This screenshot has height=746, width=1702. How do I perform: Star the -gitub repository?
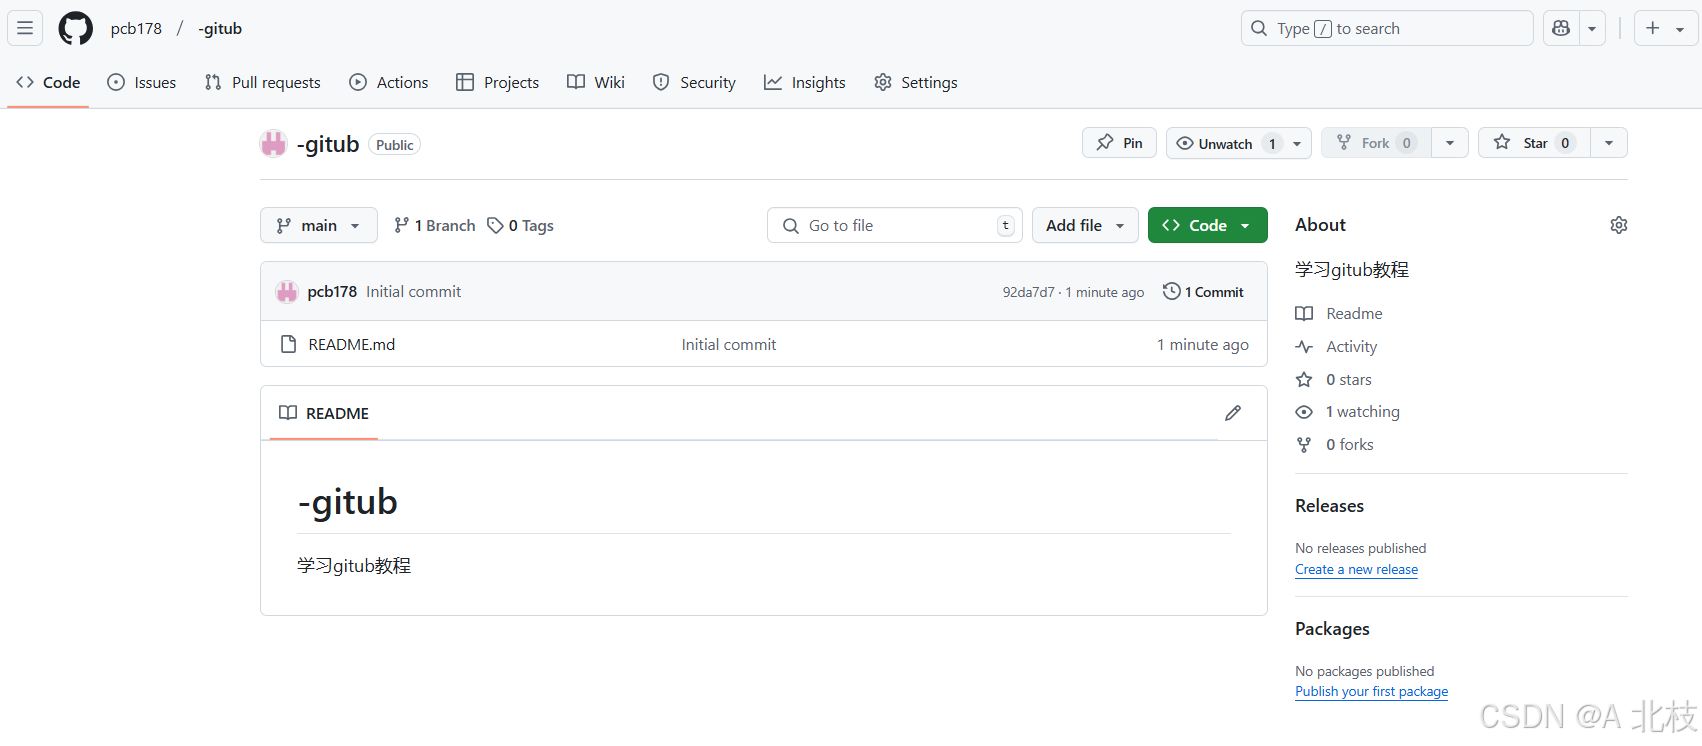tap(1535, 143)
